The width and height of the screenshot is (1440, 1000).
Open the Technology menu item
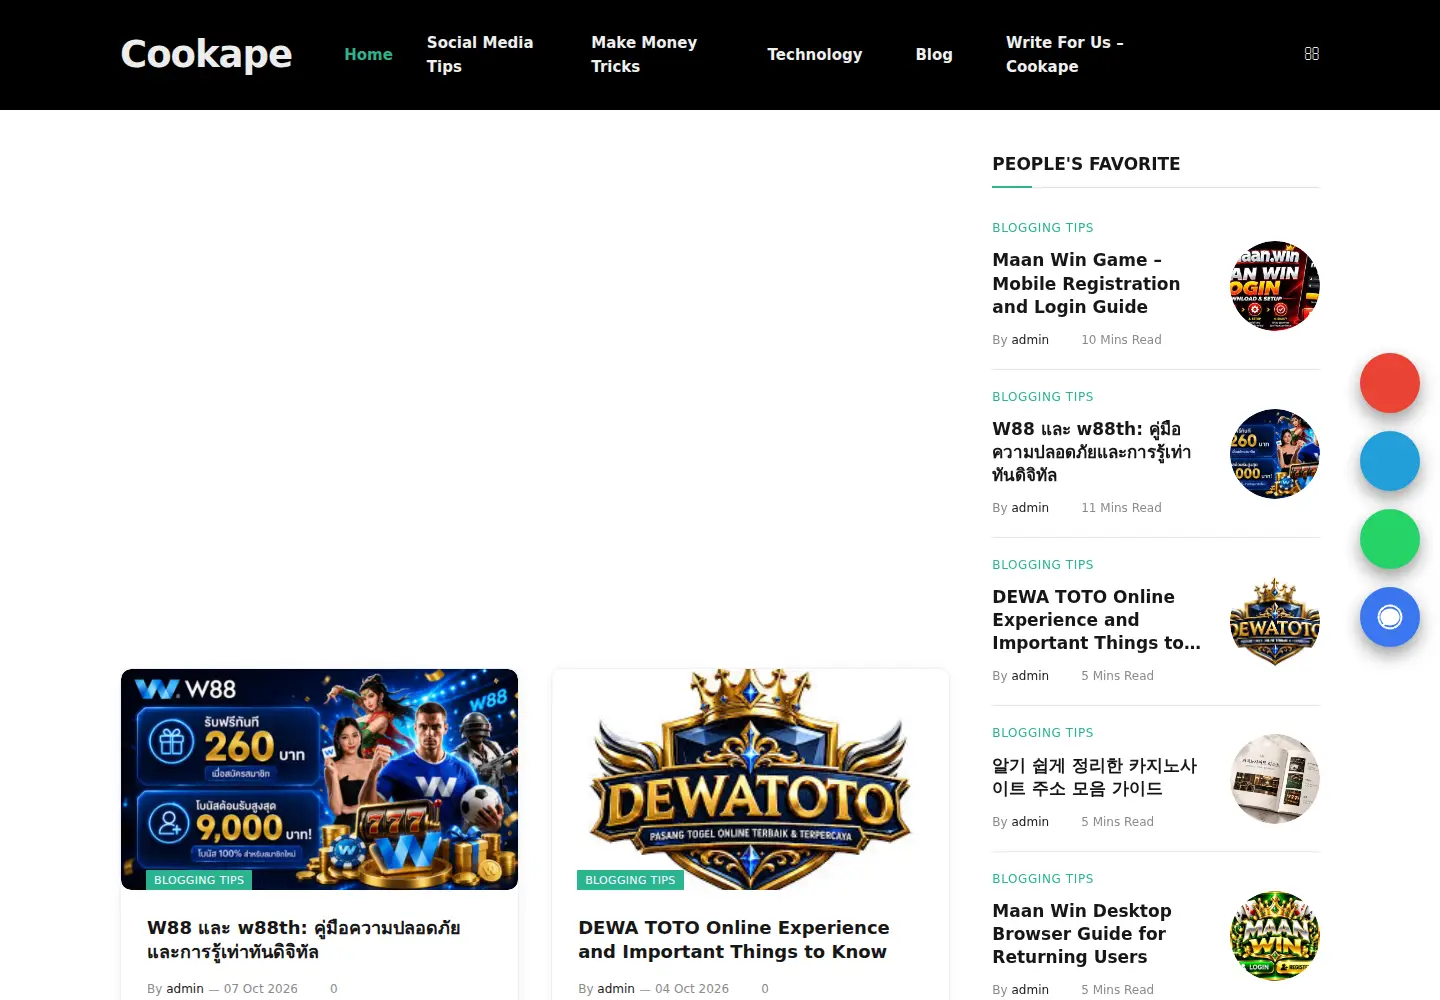point(814,54)
